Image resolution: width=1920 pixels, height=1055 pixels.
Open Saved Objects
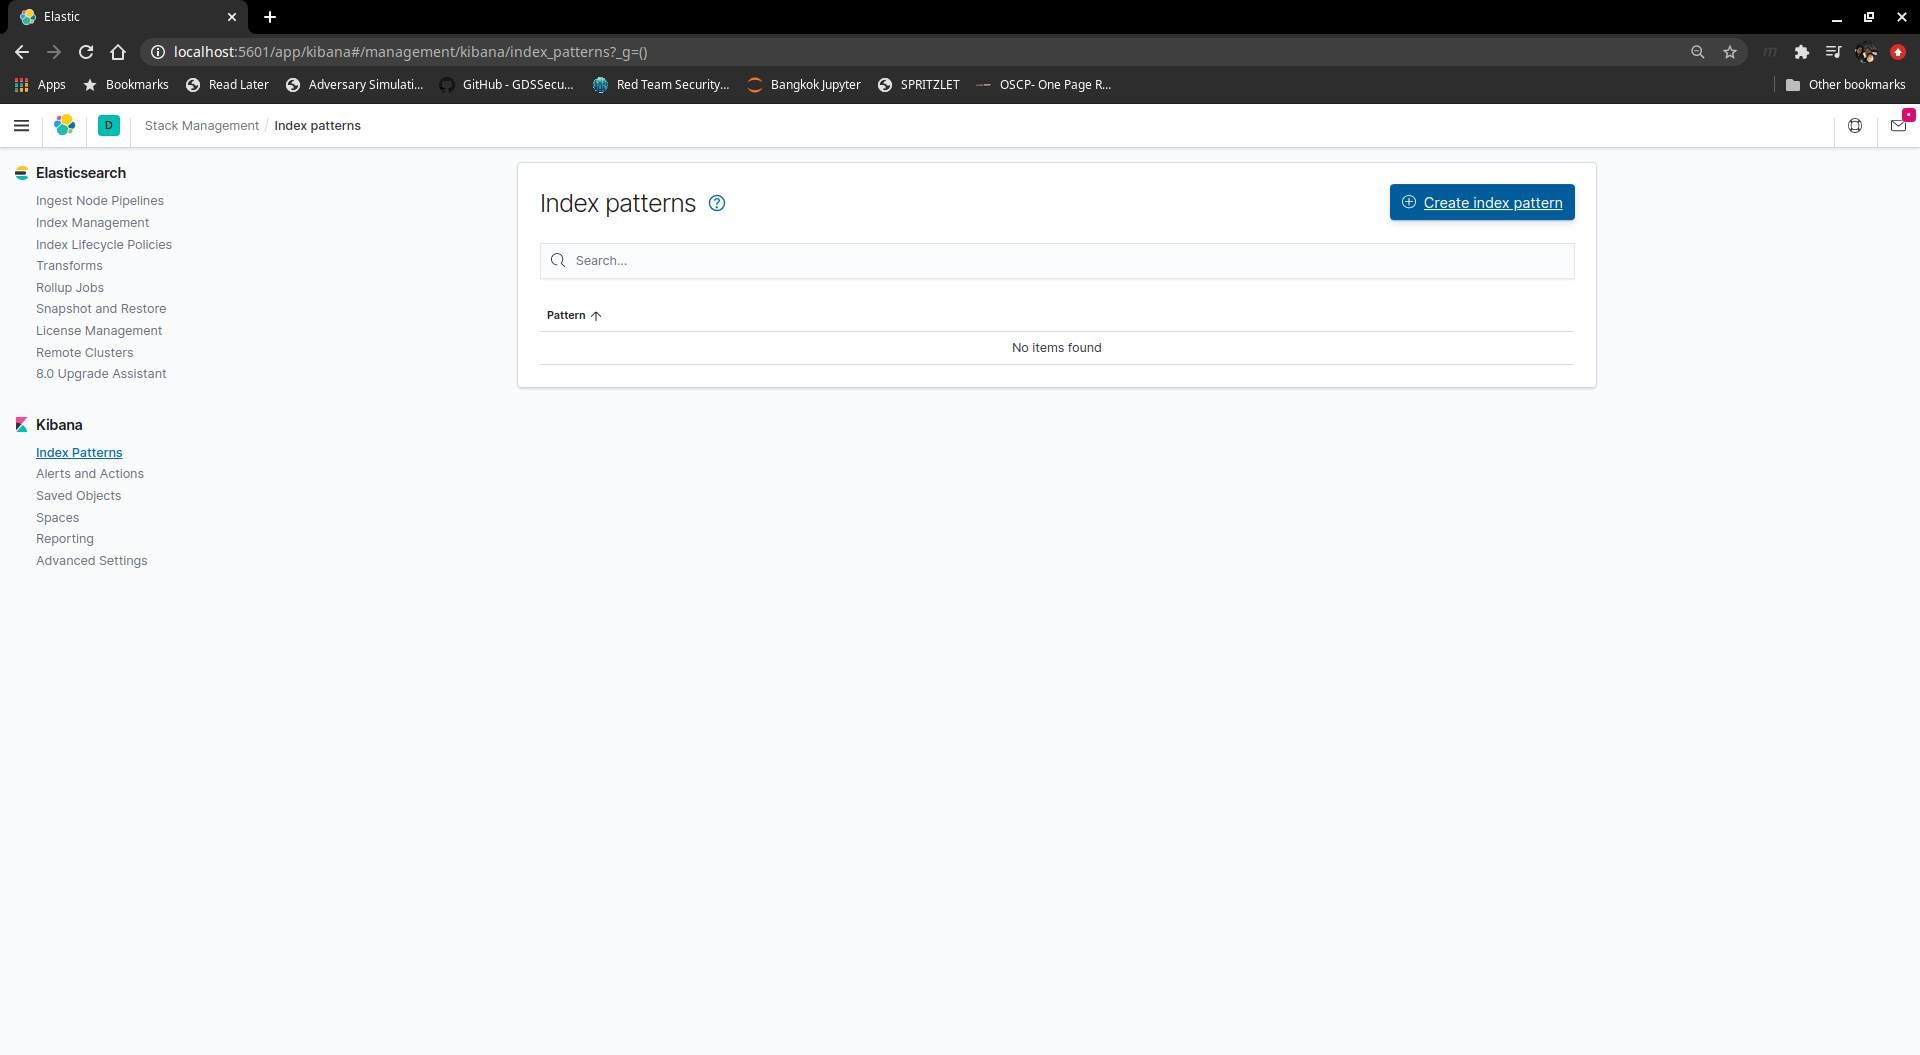click(79, 496)
